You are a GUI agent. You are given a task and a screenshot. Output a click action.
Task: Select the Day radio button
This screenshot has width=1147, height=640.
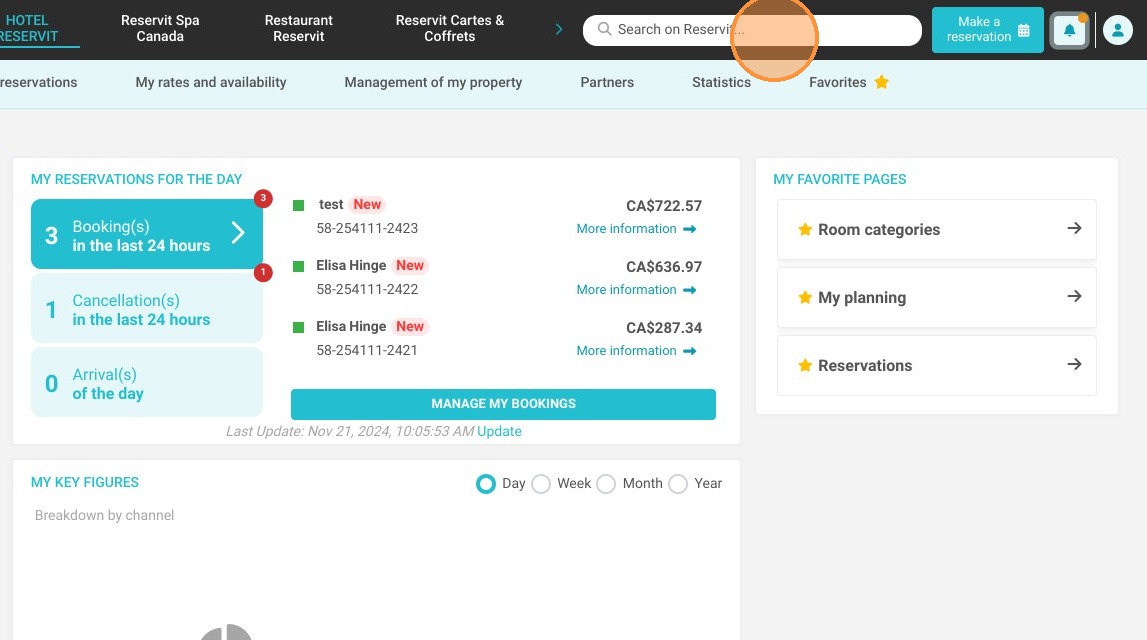pos(486,483)
